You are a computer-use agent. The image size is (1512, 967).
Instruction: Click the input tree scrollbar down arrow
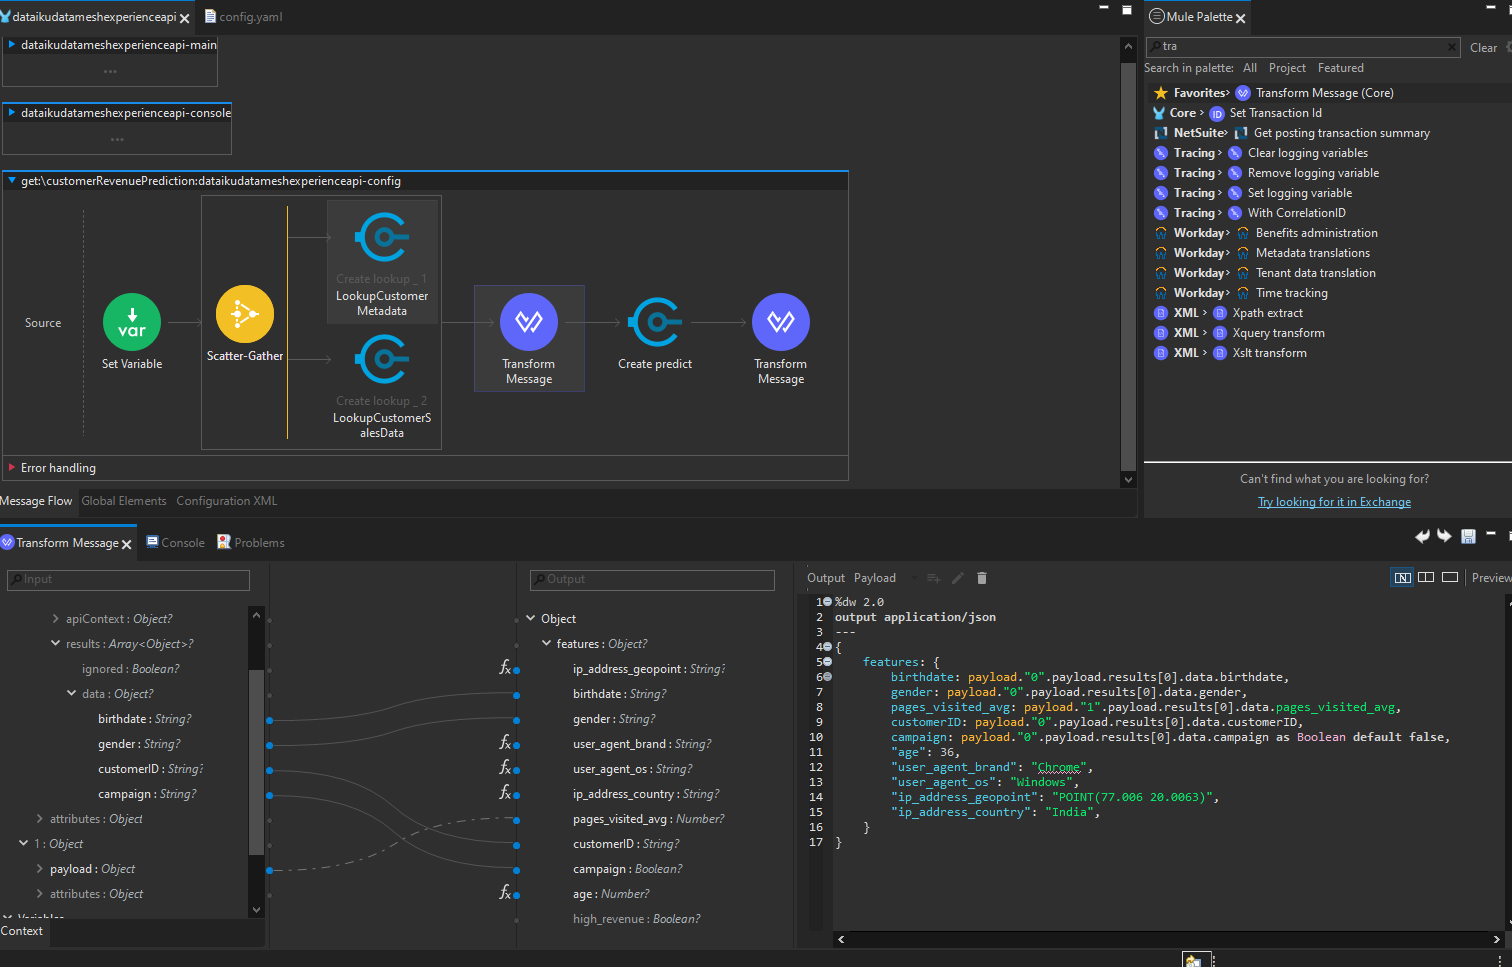click(256, 910)
